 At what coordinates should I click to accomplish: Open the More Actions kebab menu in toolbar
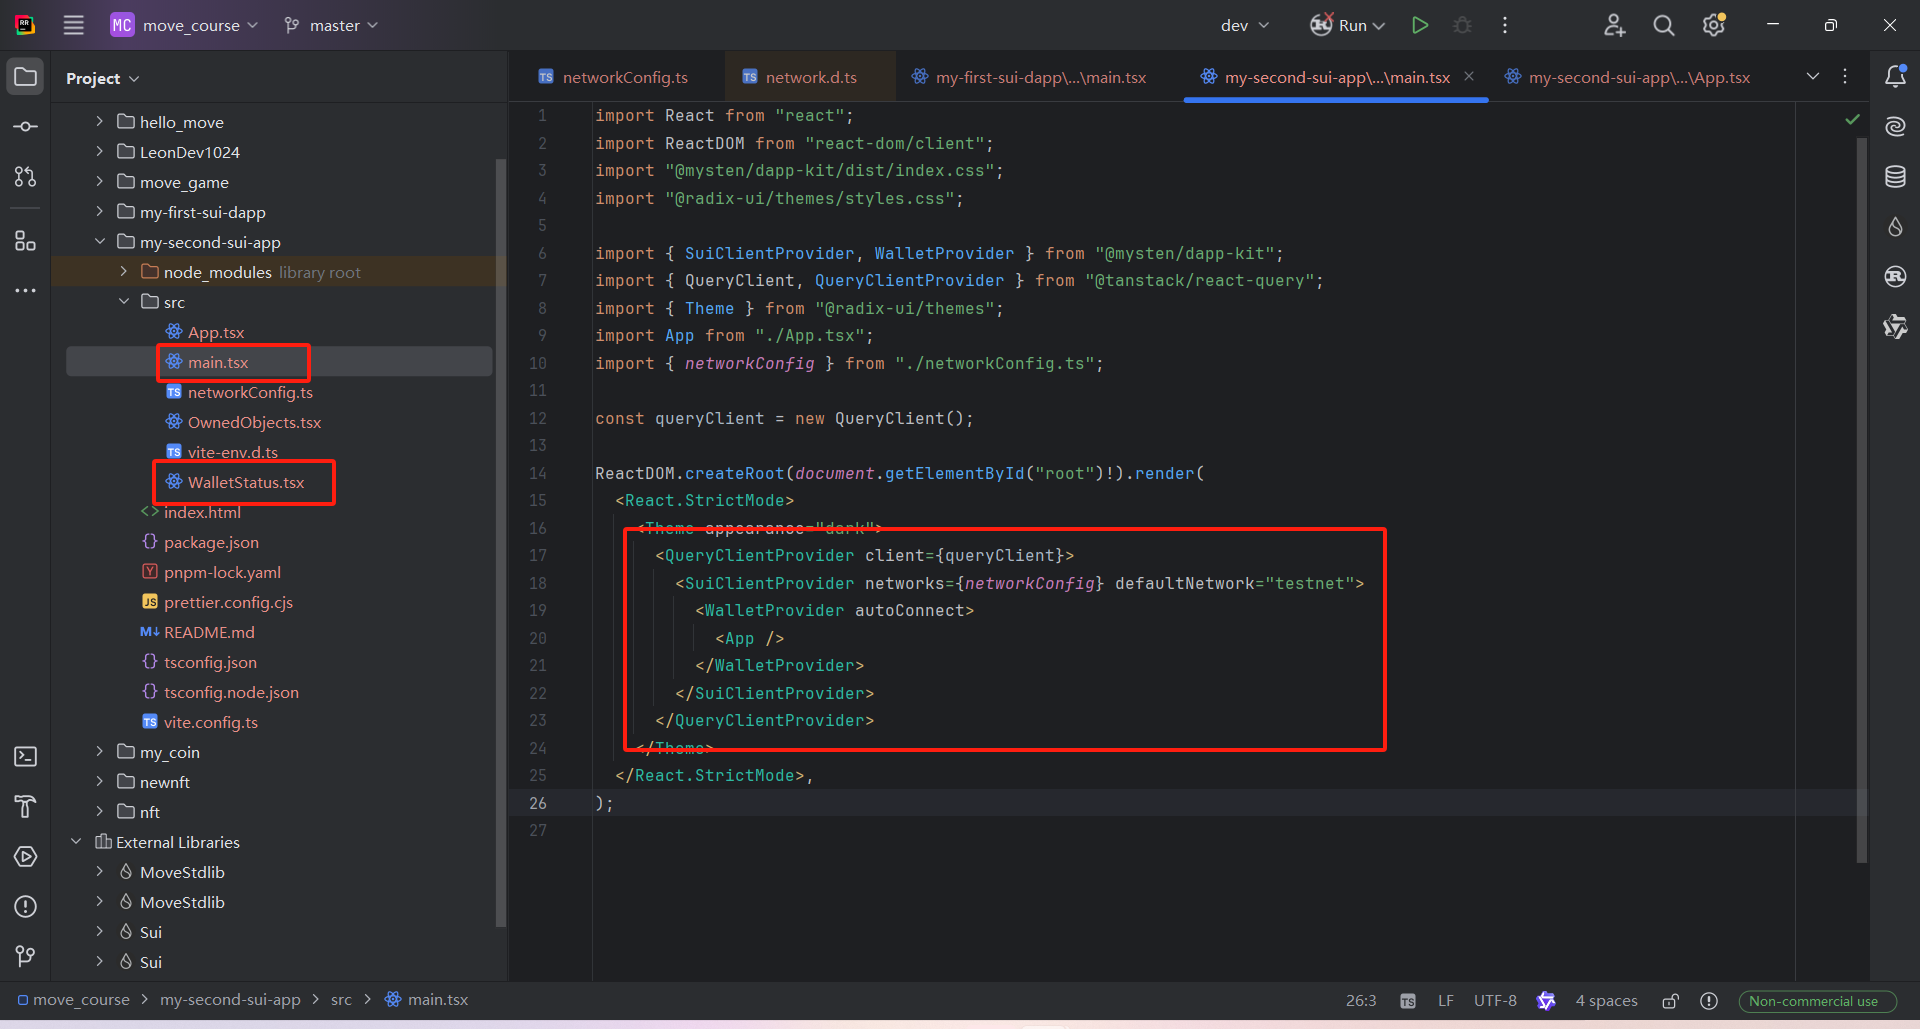point(1505,25)
